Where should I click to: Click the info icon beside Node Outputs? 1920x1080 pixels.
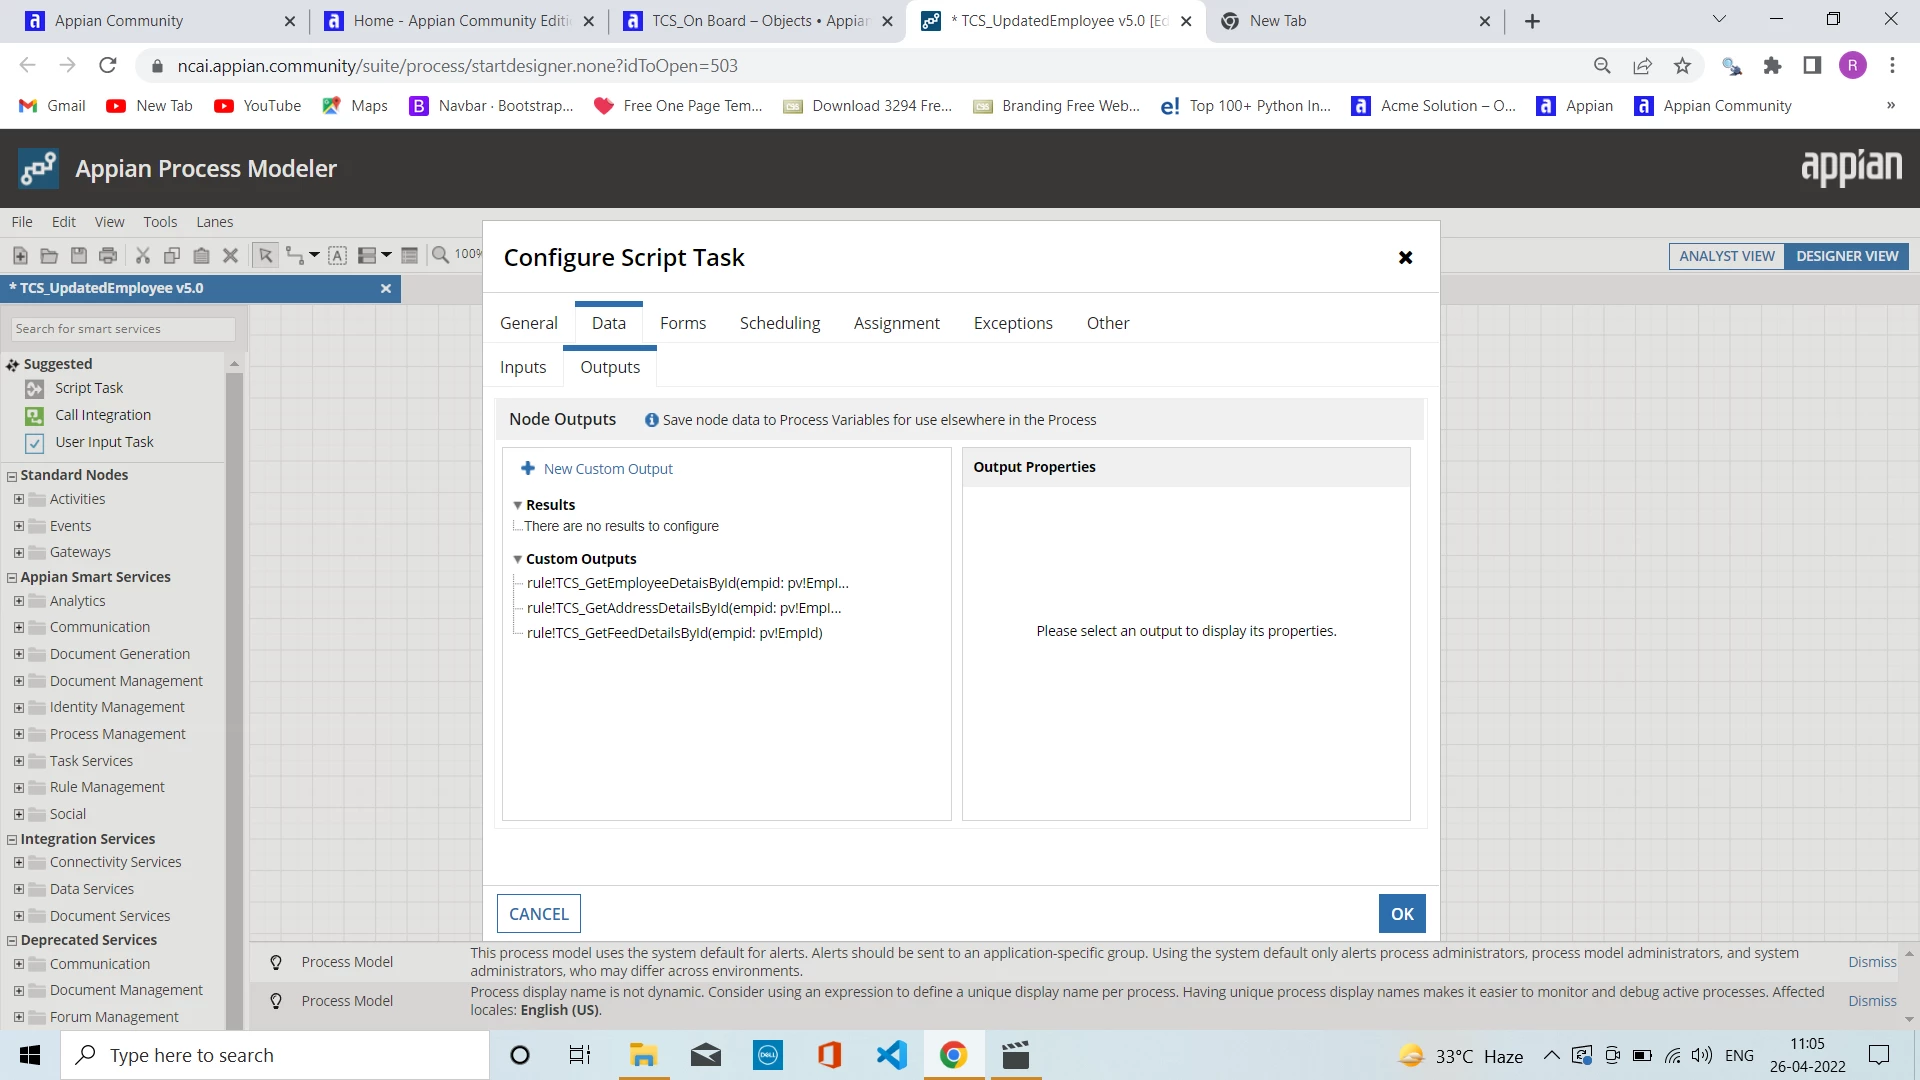pos(652,420)
